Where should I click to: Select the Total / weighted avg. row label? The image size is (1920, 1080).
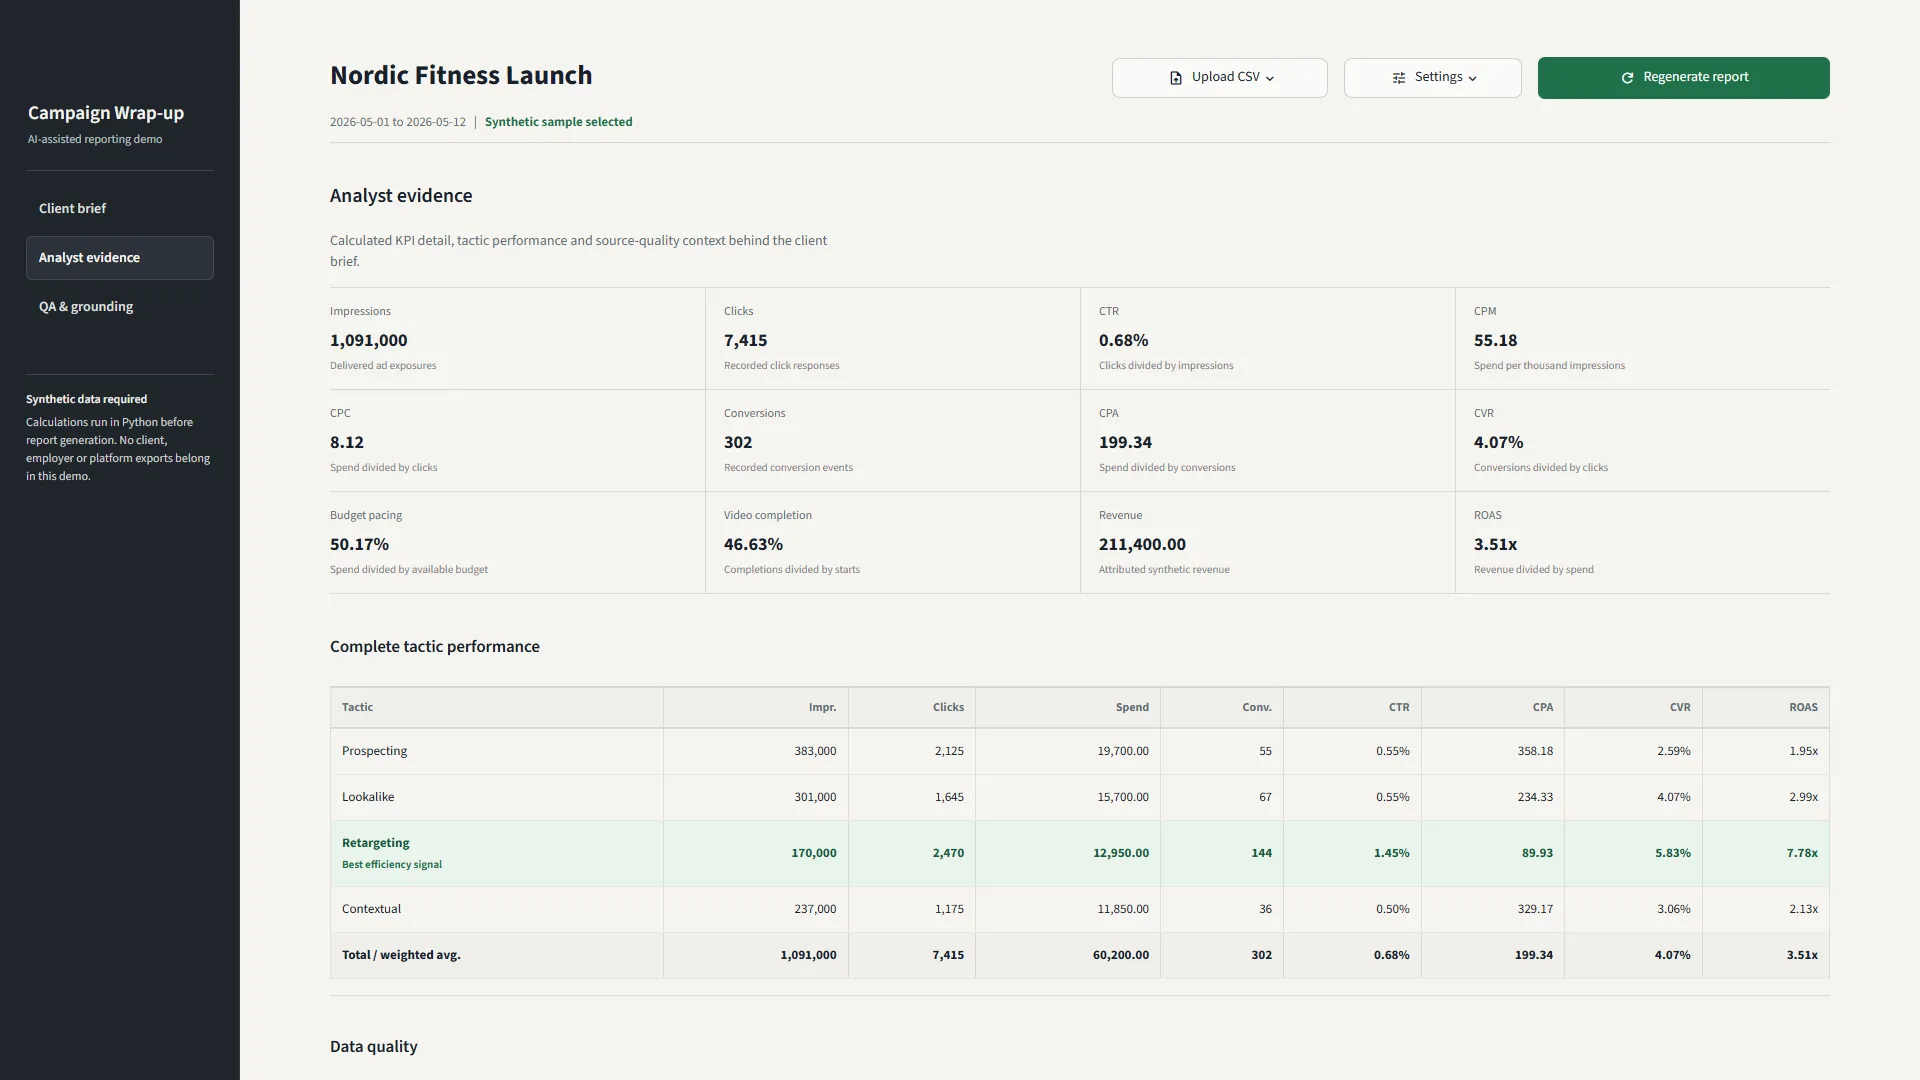coord(401,956)
